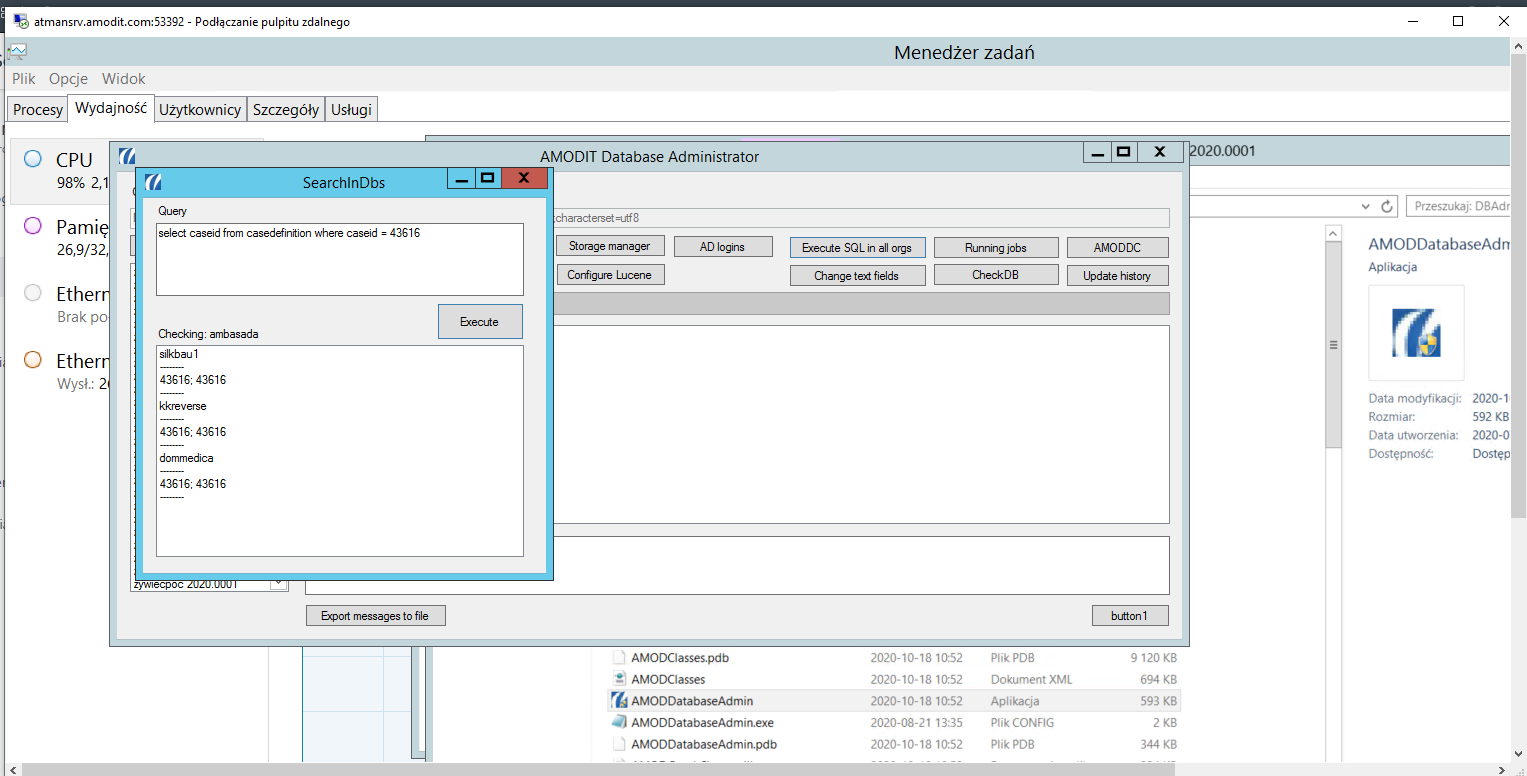Expand the Explorer address bar dropdown

(x=1366, y=206)
